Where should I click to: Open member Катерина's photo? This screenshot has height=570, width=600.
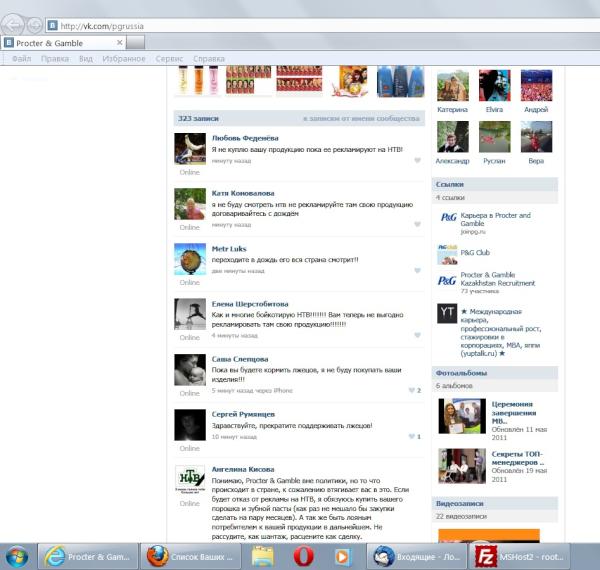(x=453, y=85)
